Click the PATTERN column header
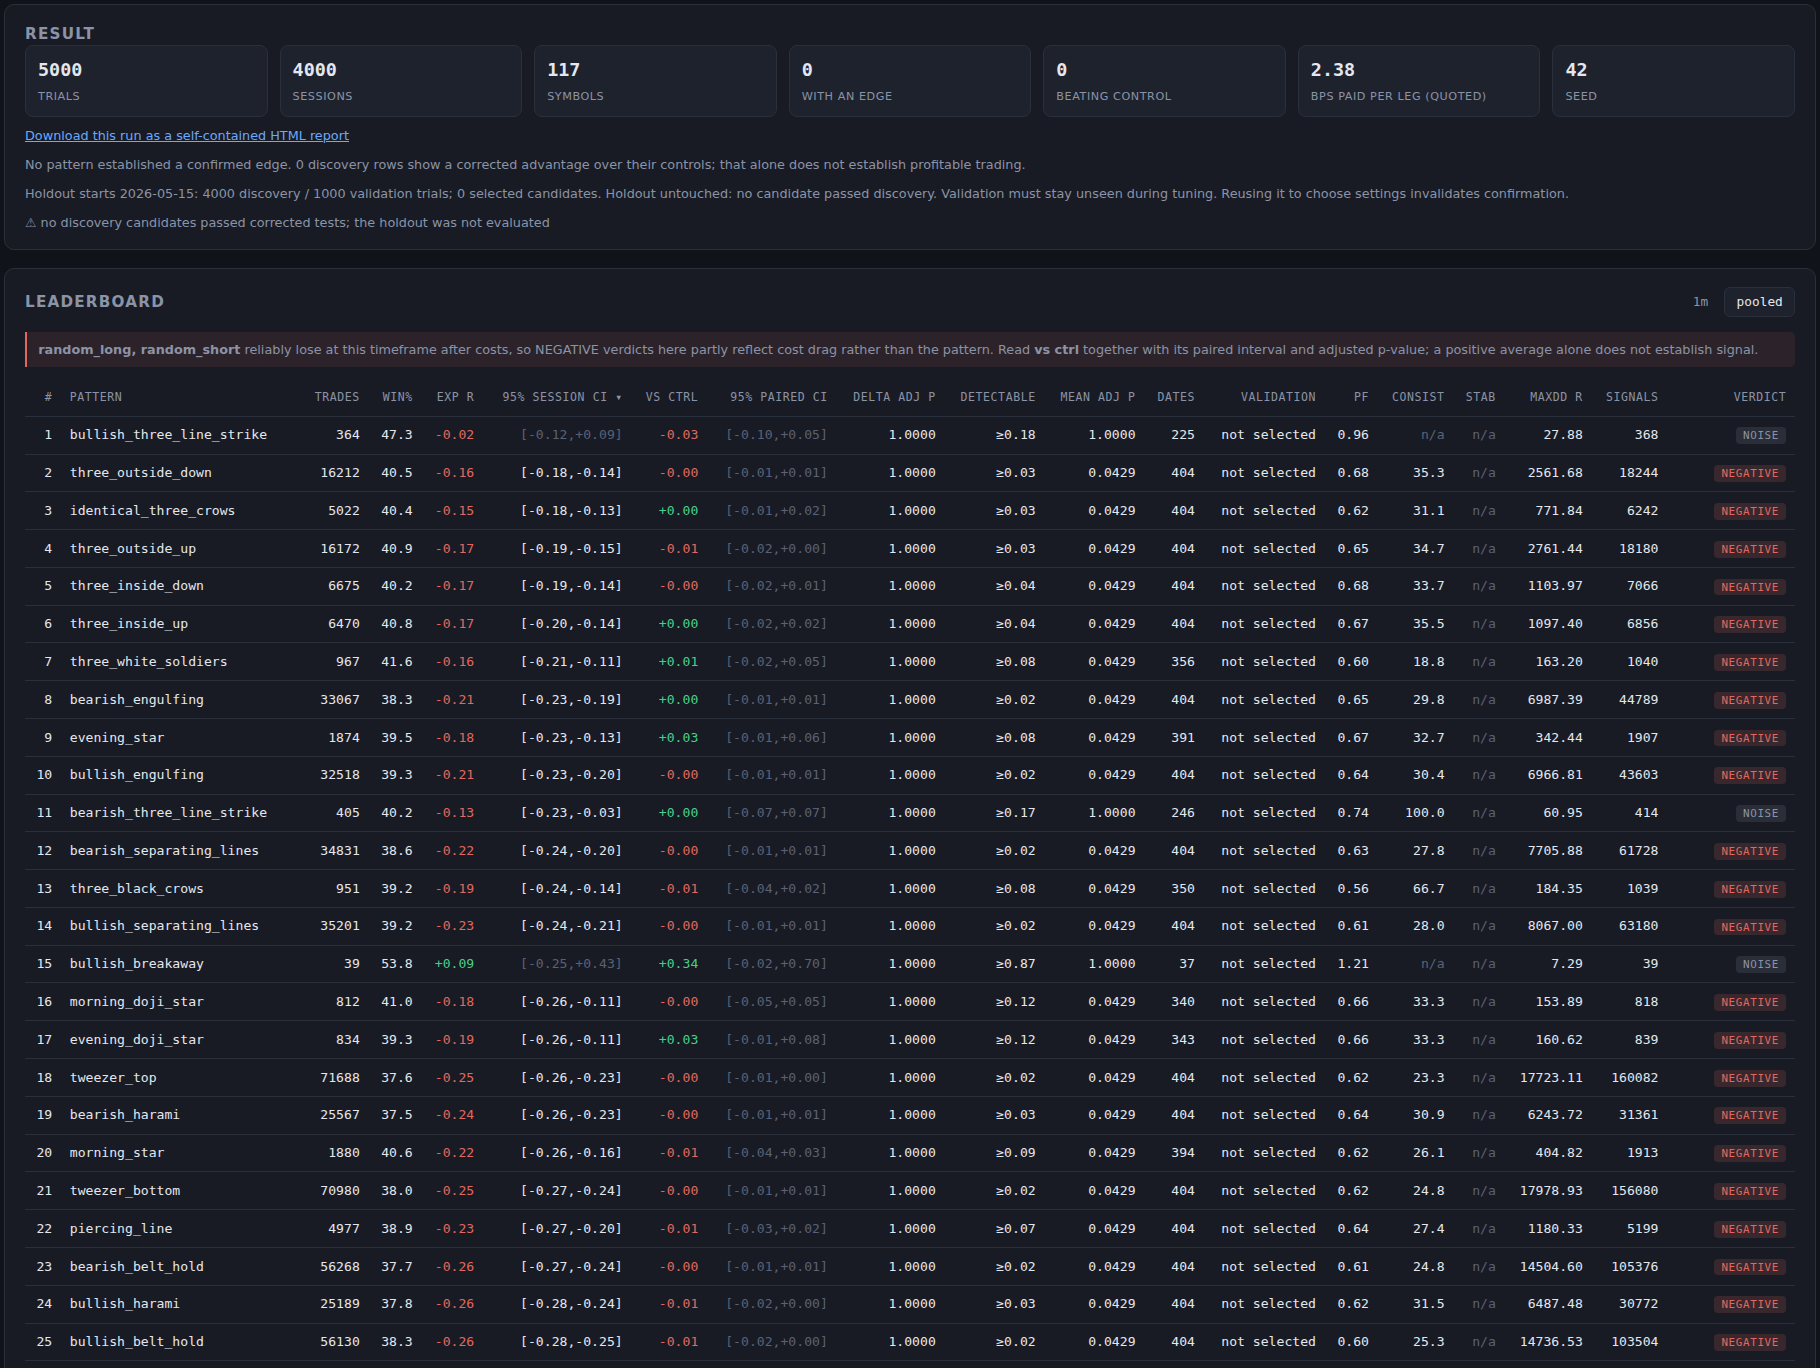The image size is (1820, 1368). [x=96, y=397]
